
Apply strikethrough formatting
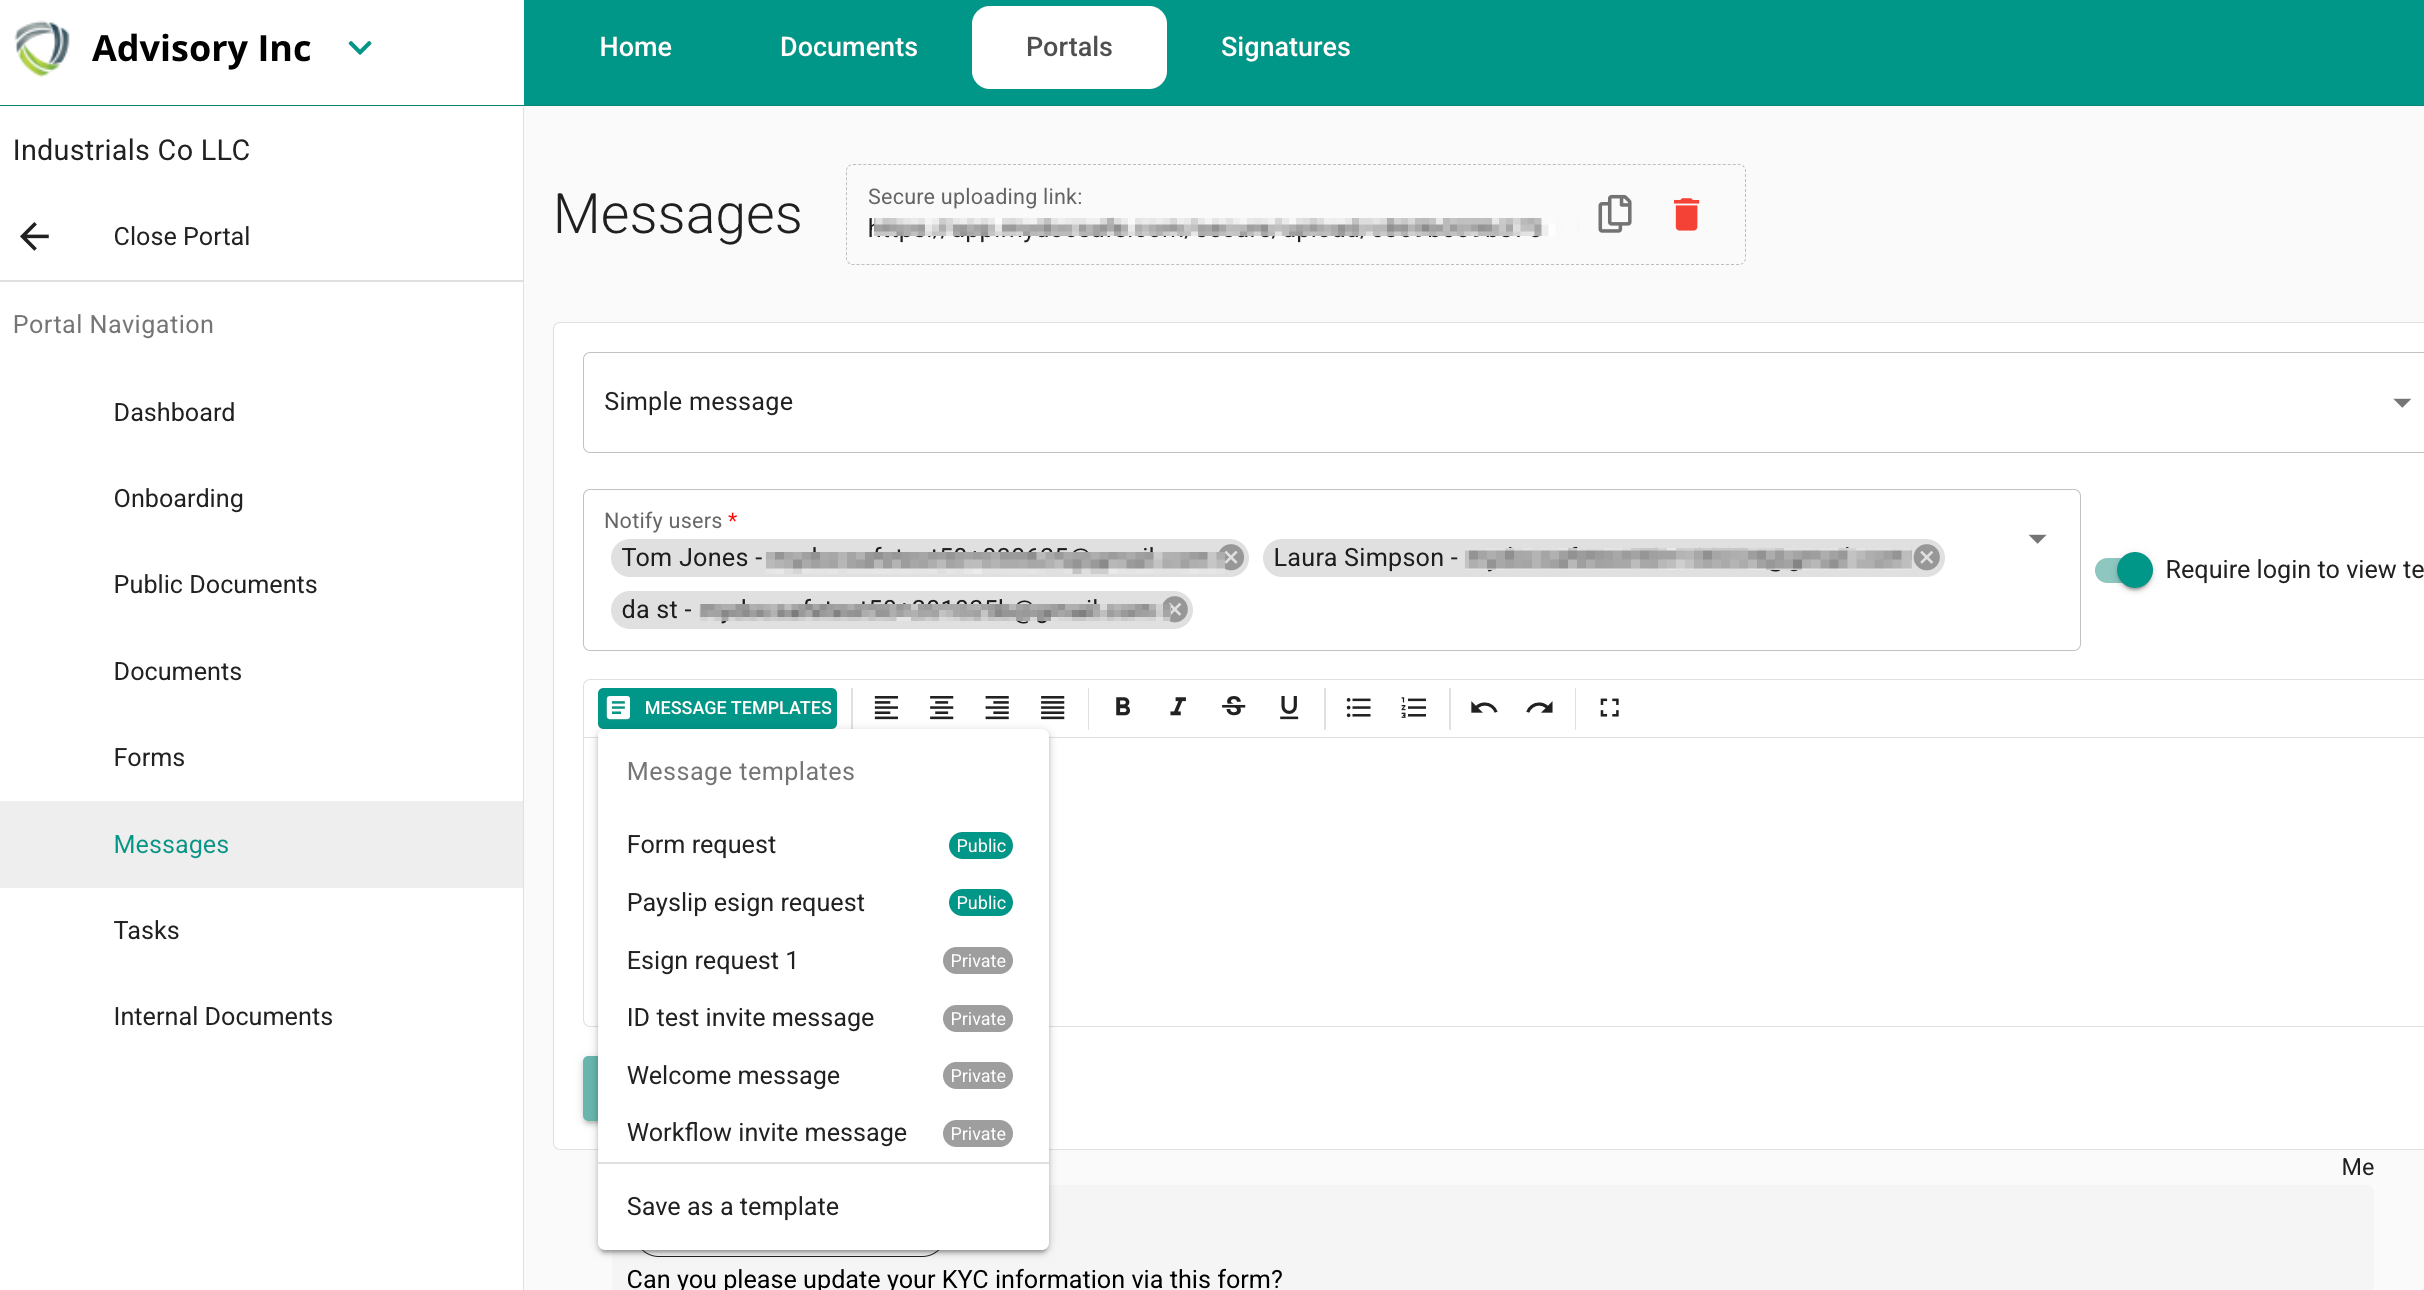(1233, 707)
